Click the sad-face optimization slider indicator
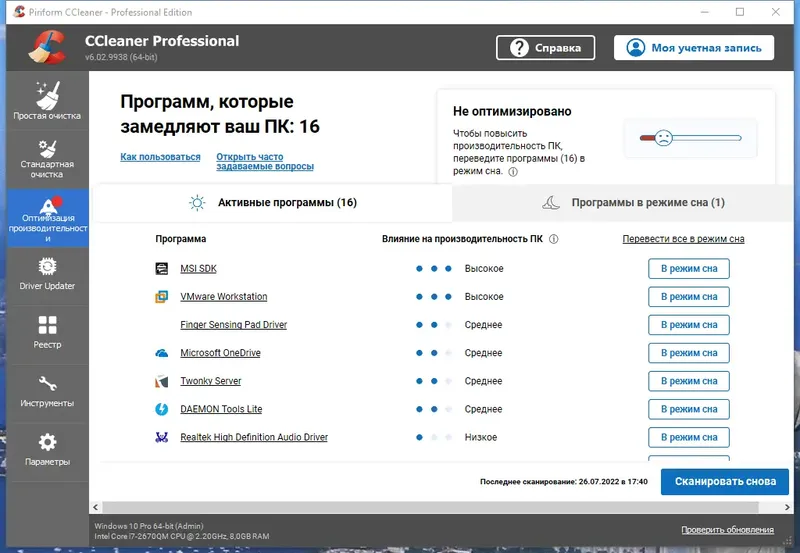 663,138
